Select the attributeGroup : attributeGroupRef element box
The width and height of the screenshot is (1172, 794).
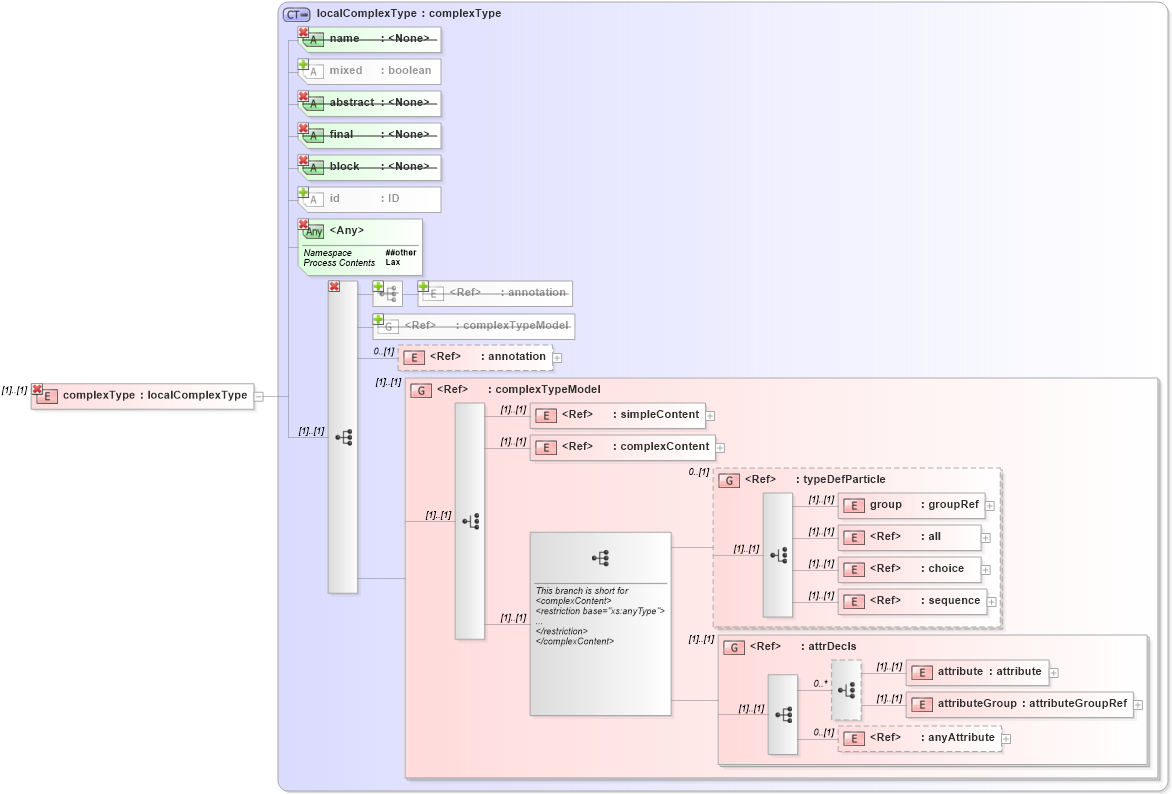[x=1020, y=704]
